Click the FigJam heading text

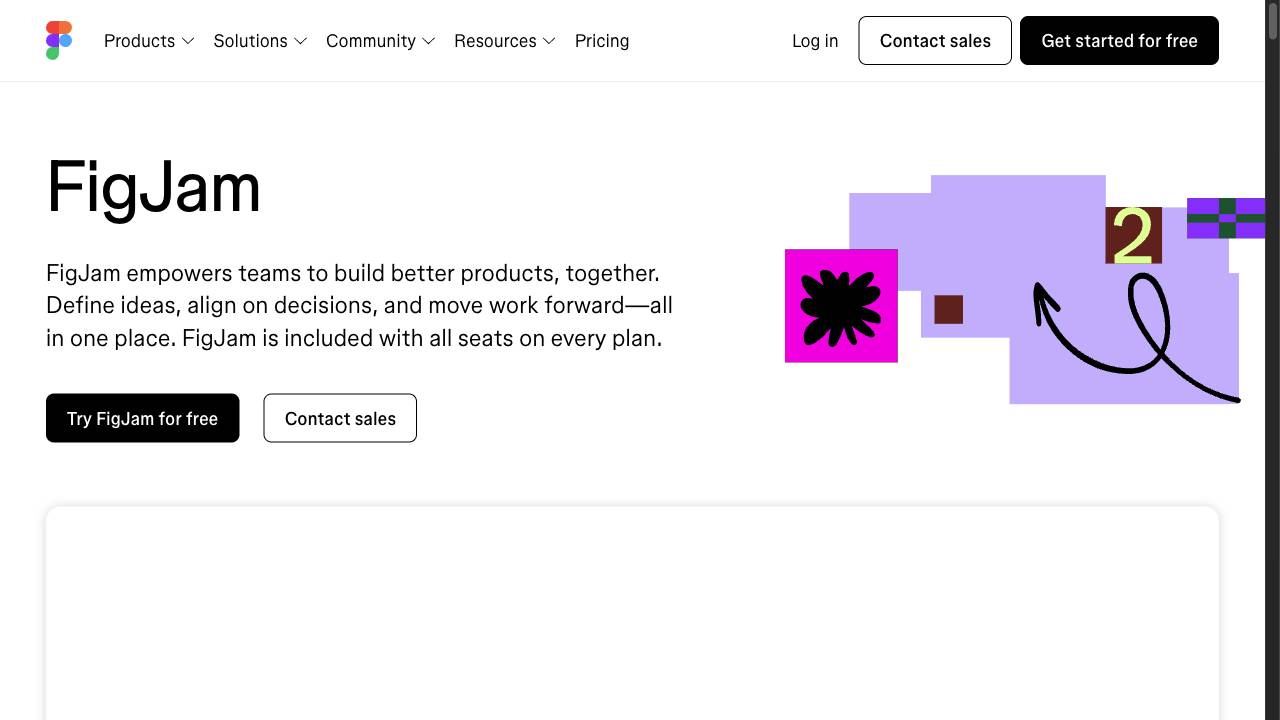[x=154, y=188]
